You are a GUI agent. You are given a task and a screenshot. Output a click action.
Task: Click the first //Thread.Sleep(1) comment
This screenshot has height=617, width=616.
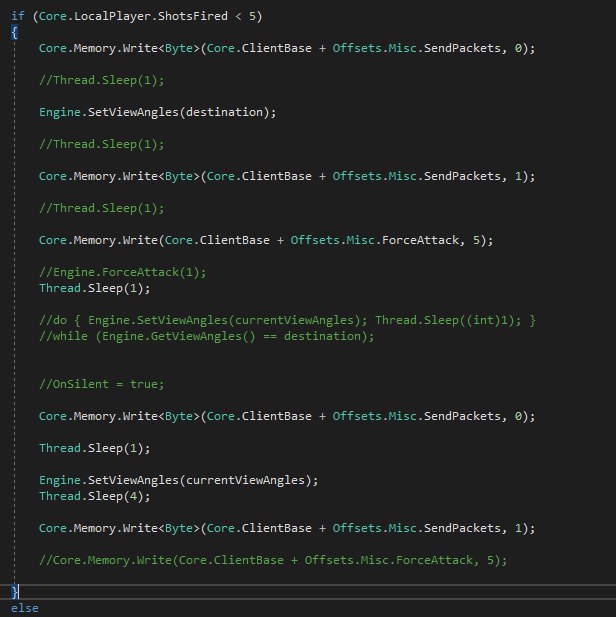pyautogui.click(x=87, y=80)
